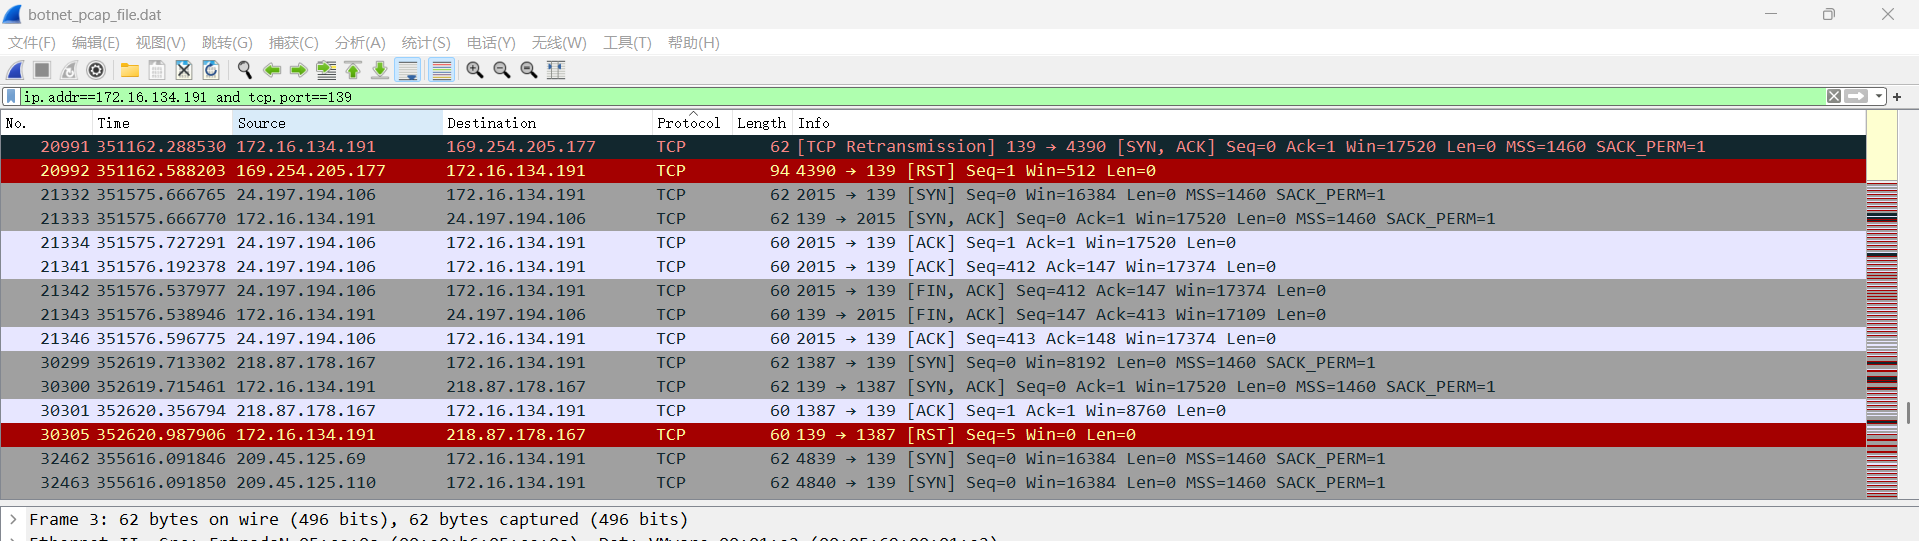Open a capture file with folder icon
This screenshot has width=1919, height=541.
pyautogui.click(x=130, y=70)
